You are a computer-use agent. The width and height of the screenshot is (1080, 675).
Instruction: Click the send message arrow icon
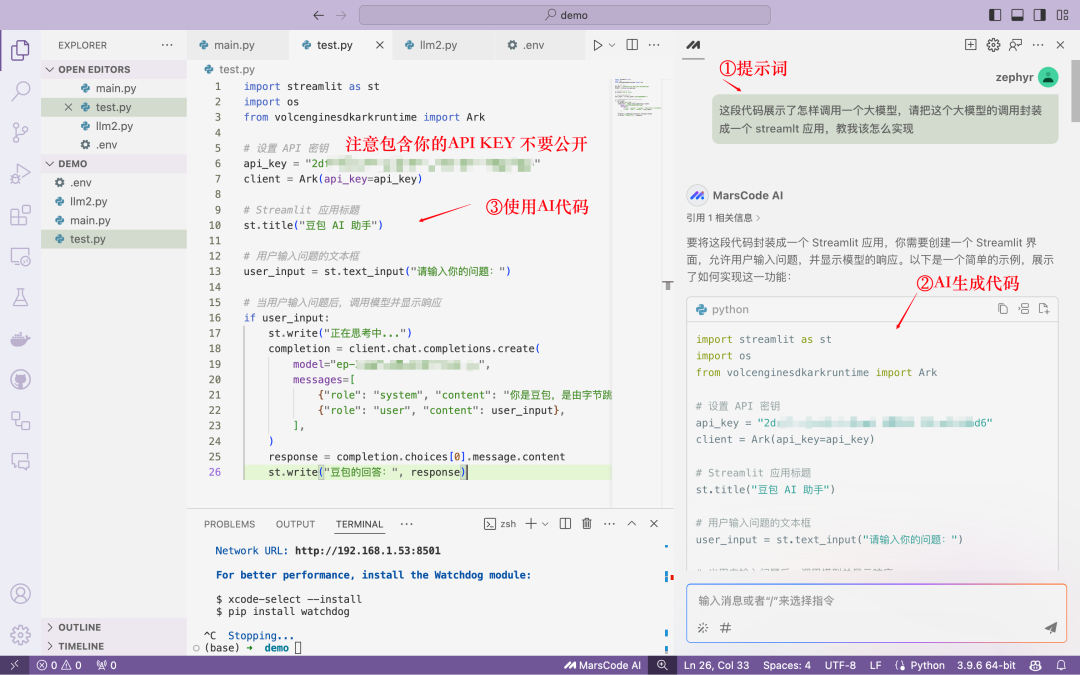coord(1050,627)
